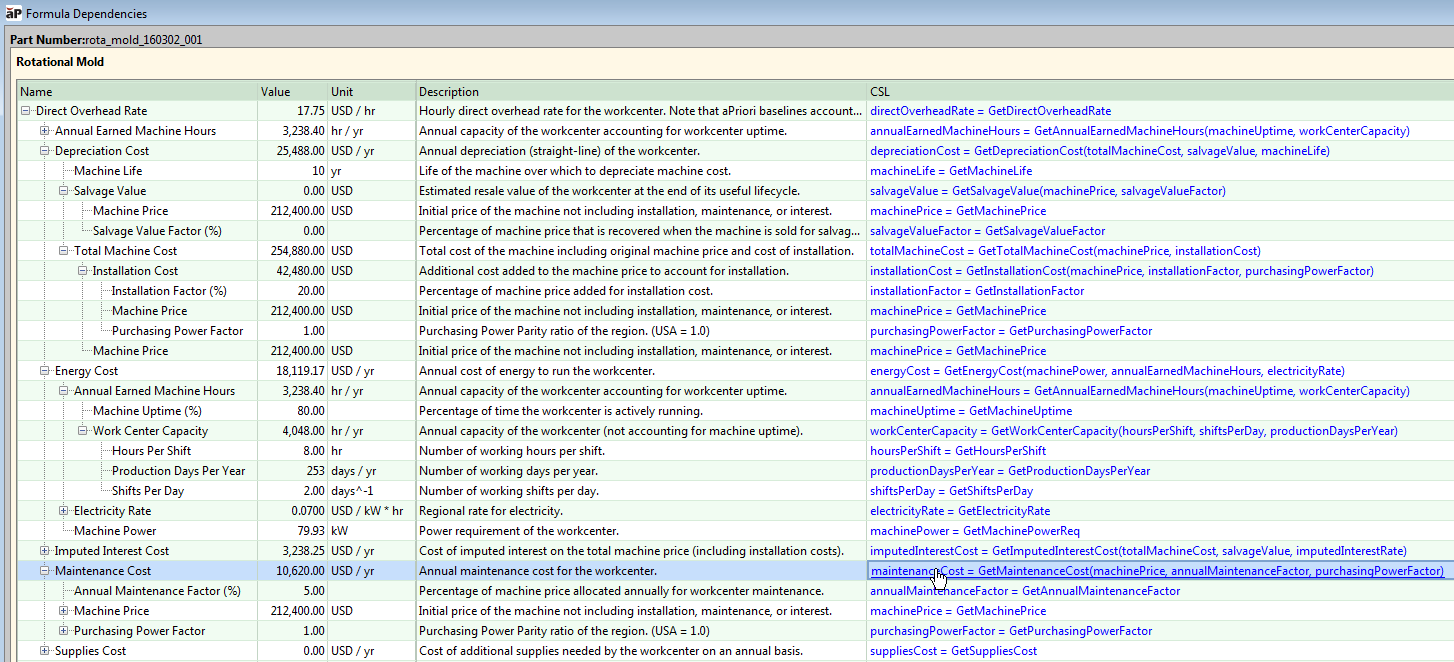The image size is (1454, 662).
Task: Click the Part Number rota_mold_160302_001 label
Action: coord(108,40)
